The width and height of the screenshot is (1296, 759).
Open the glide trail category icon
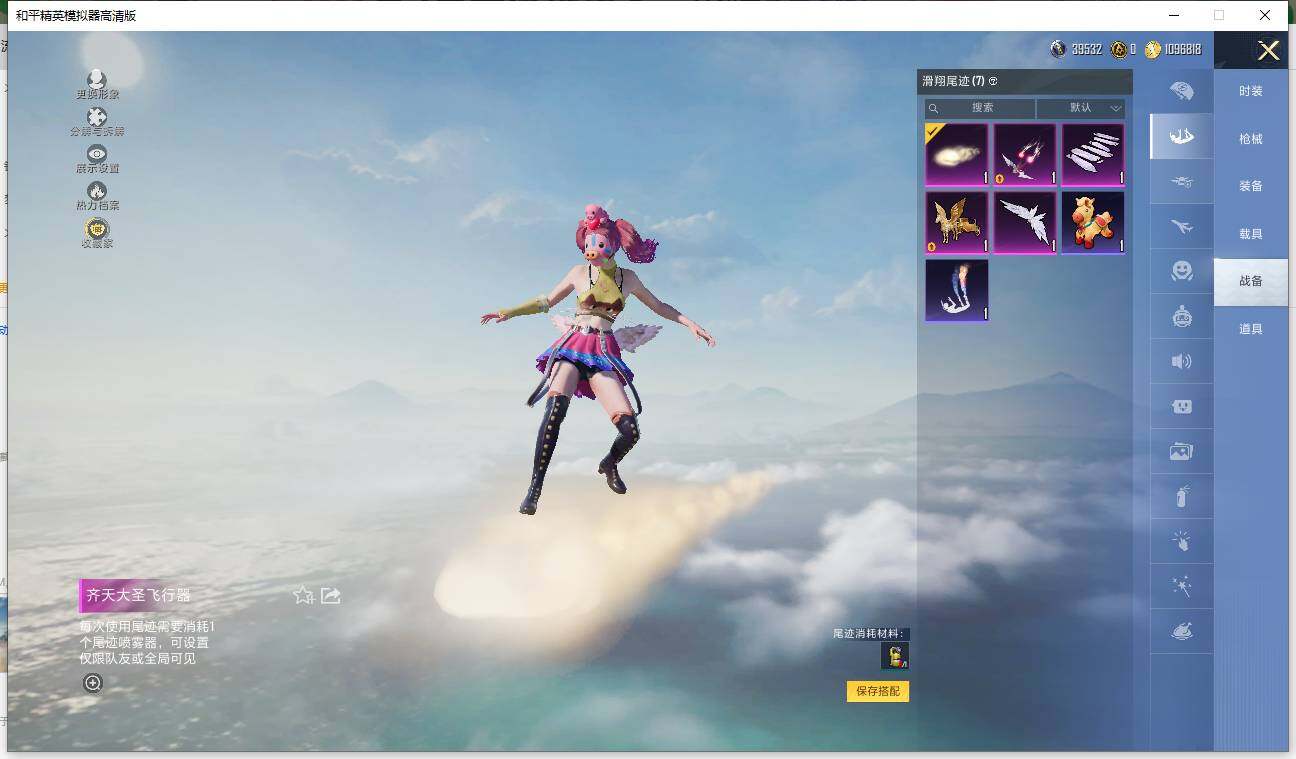click(1181, 136)
